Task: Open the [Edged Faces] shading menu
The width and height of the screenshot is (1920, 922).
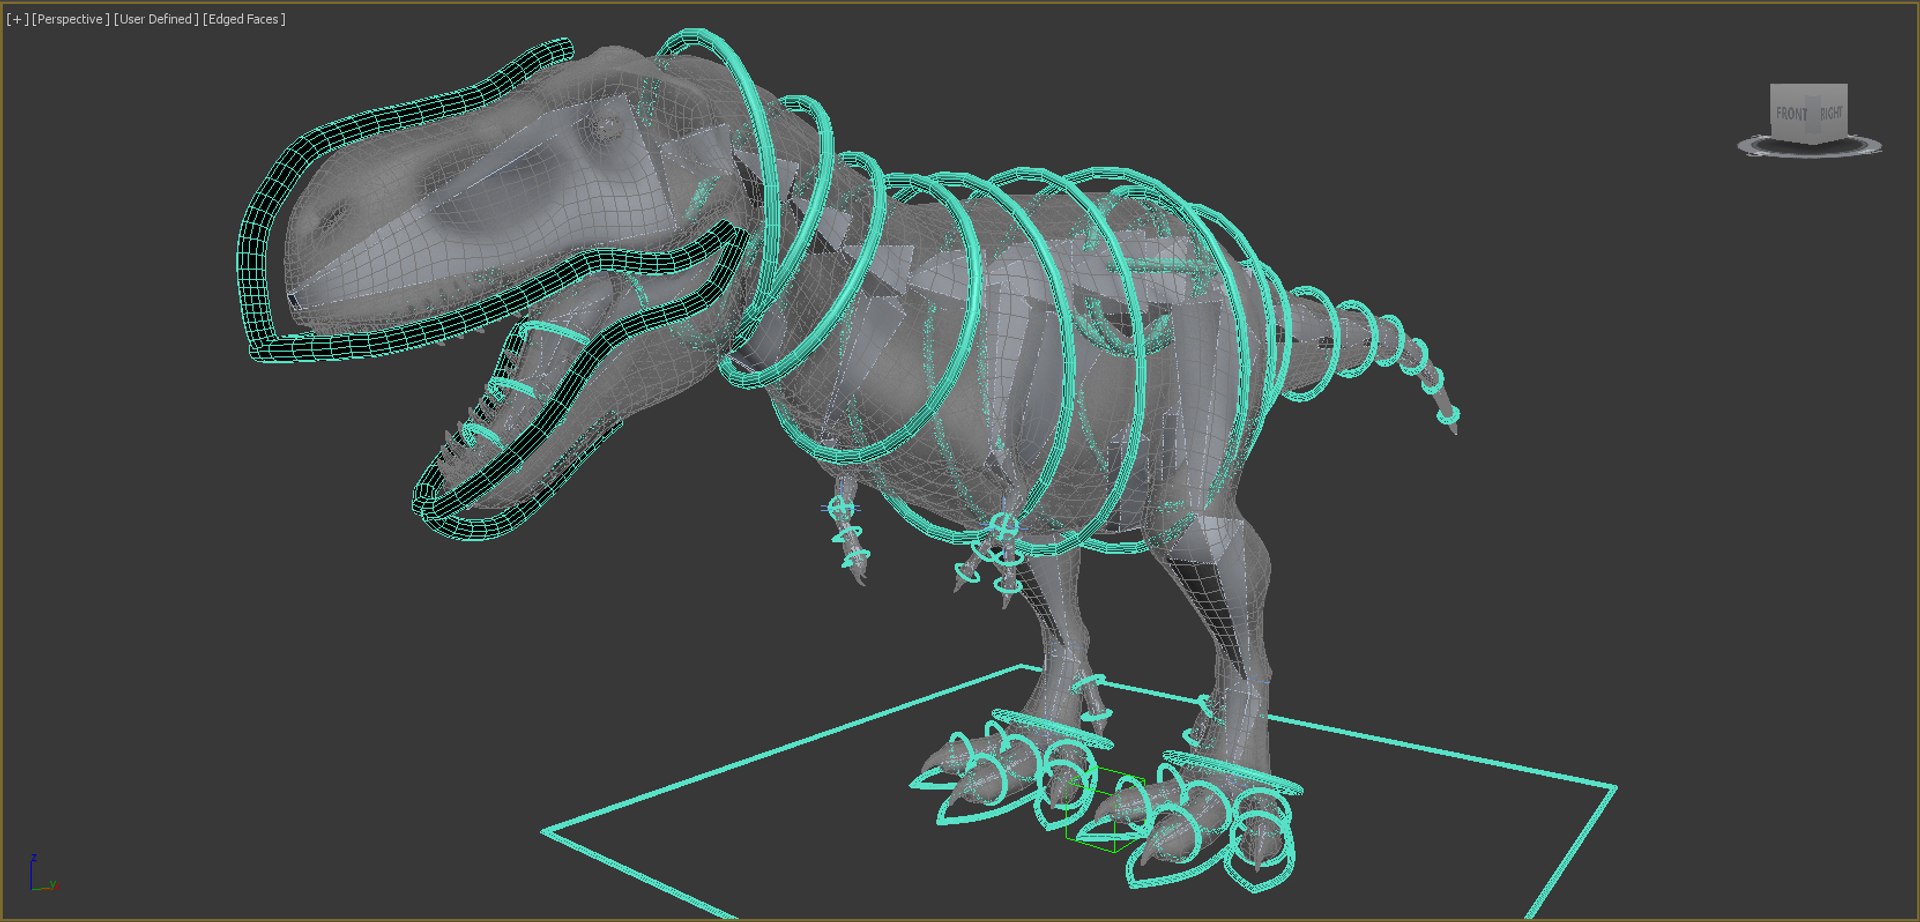Action: (244, 19)
